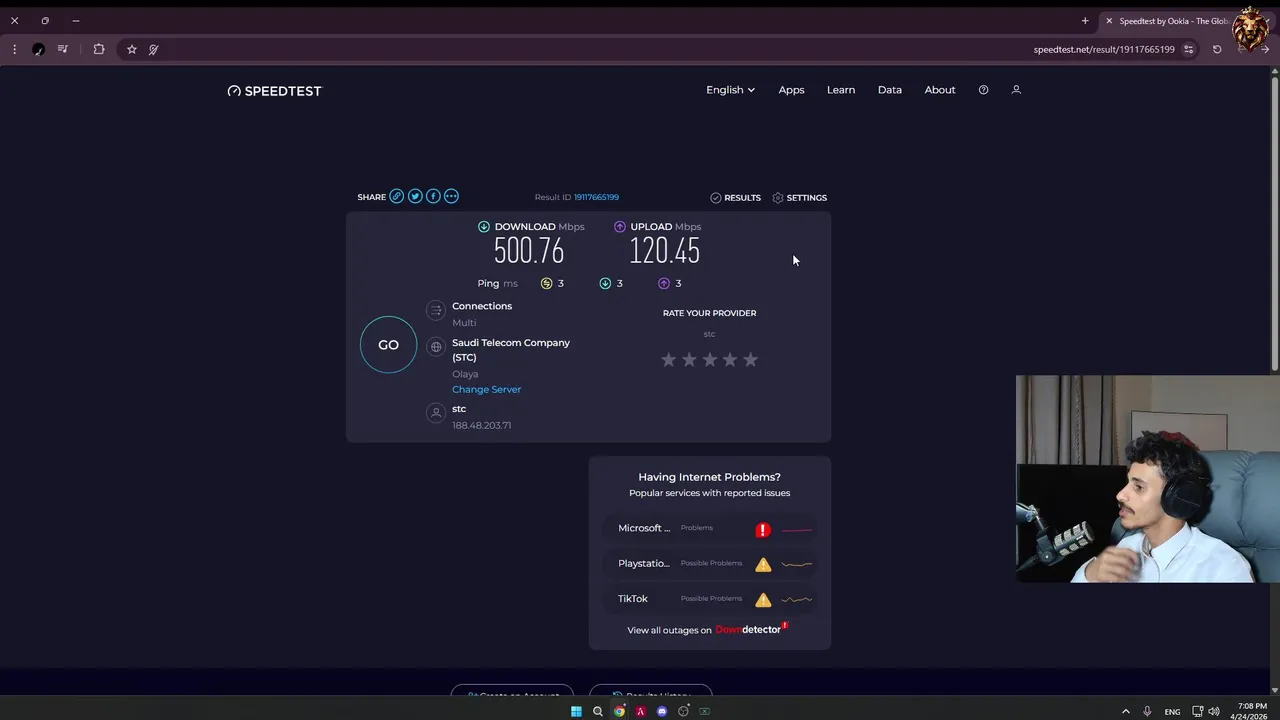Open the Apps menu item
Image resolution: width=1280 pixels, height=720 pixels.
click(791, 90)
